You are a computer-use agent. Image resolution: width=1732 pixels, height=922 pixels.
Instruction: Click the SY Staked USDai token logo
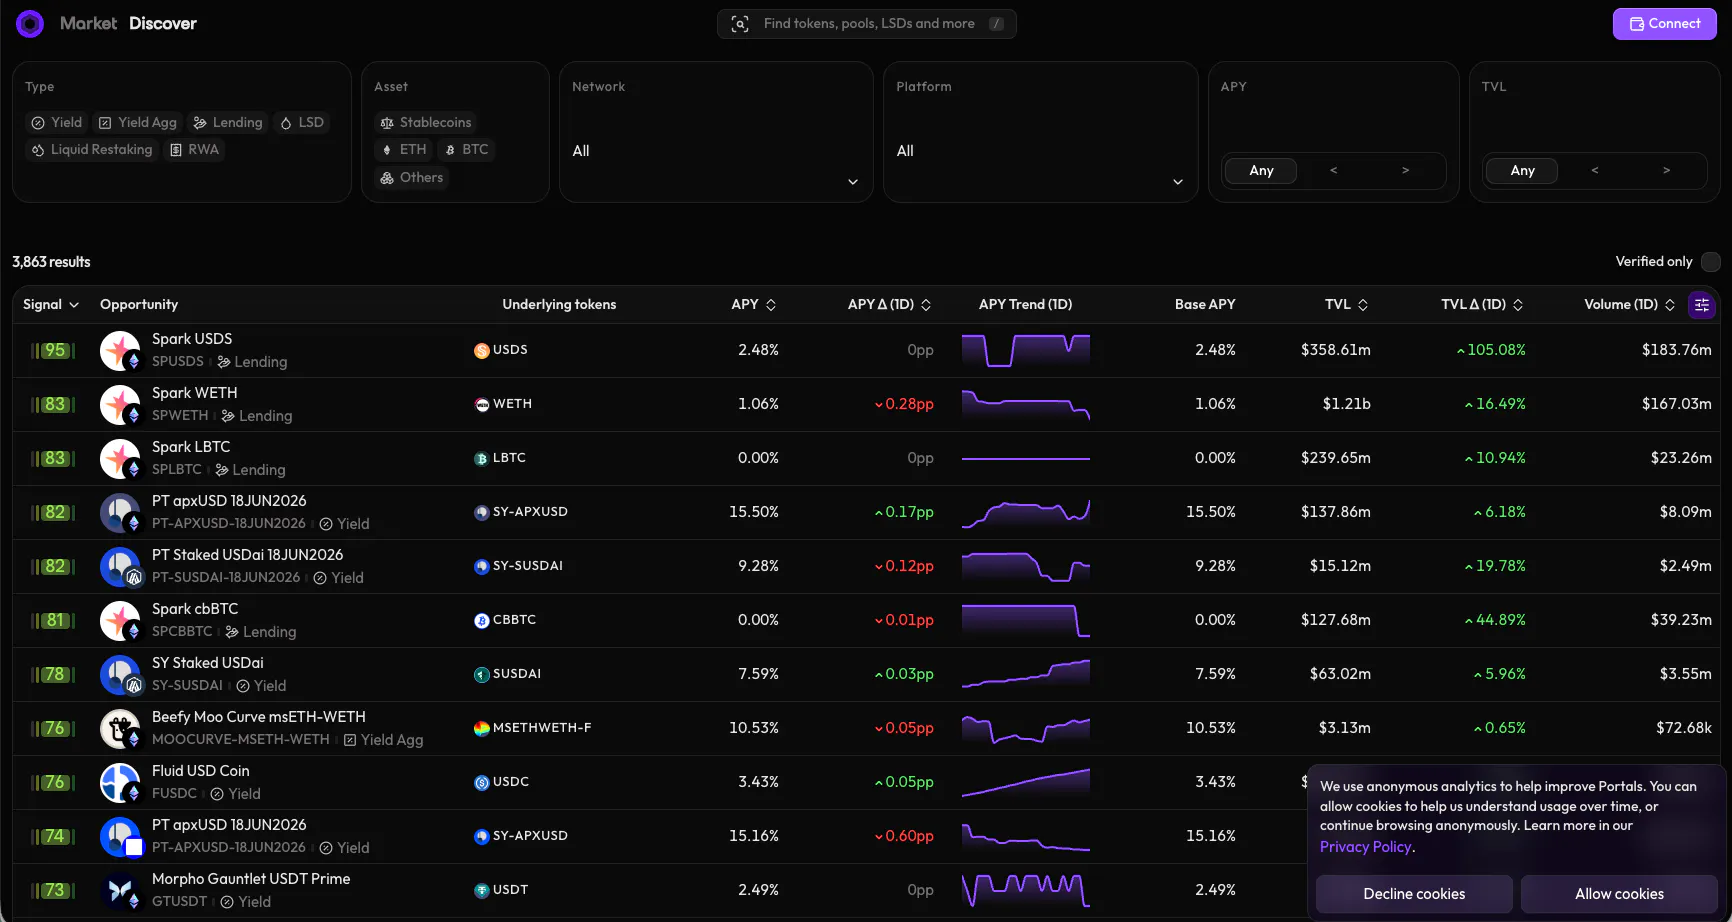(x=120, y=675)
